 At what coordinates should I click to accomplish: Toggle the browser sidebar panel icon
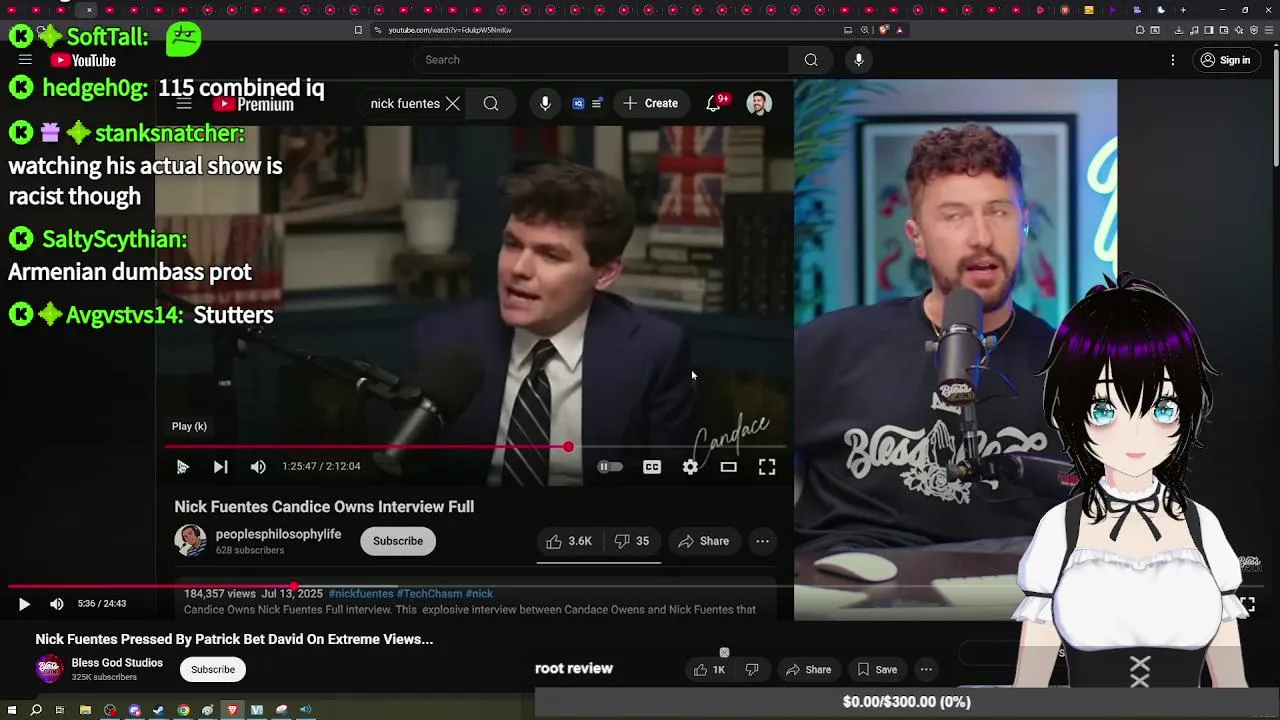(1208, 30)
